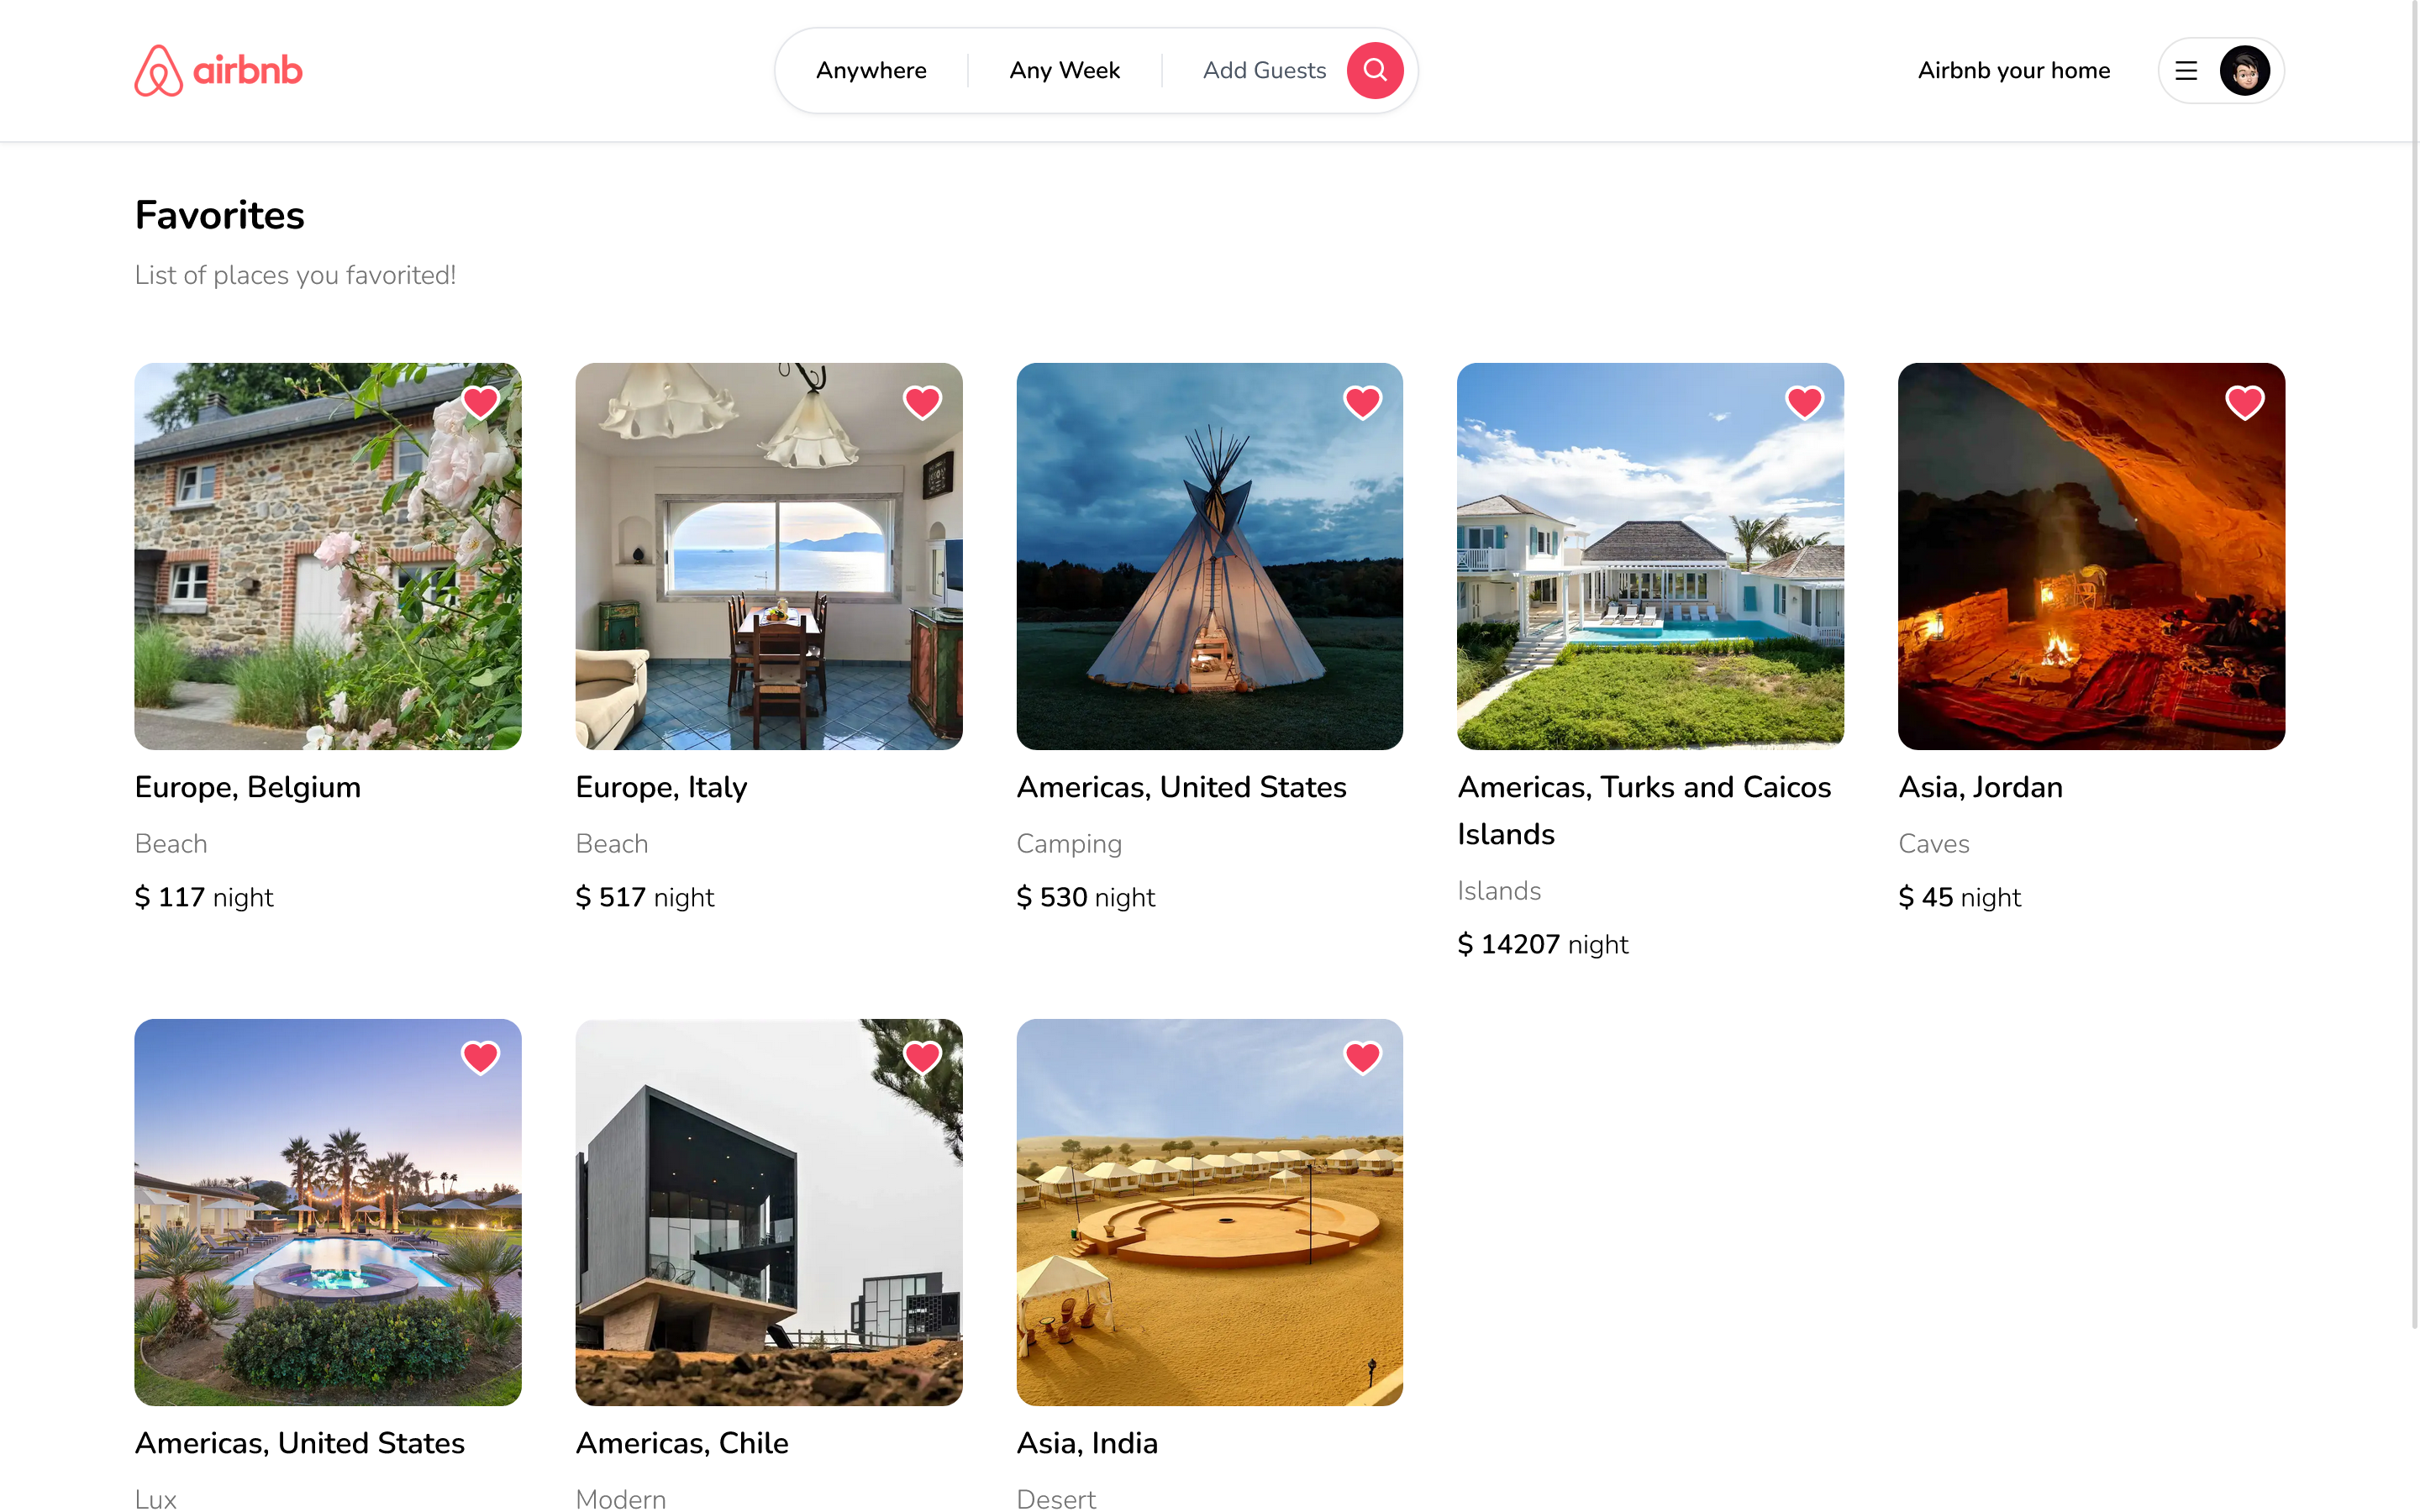
Task: Open the Anywhere location selector
Action: [871, 71]
